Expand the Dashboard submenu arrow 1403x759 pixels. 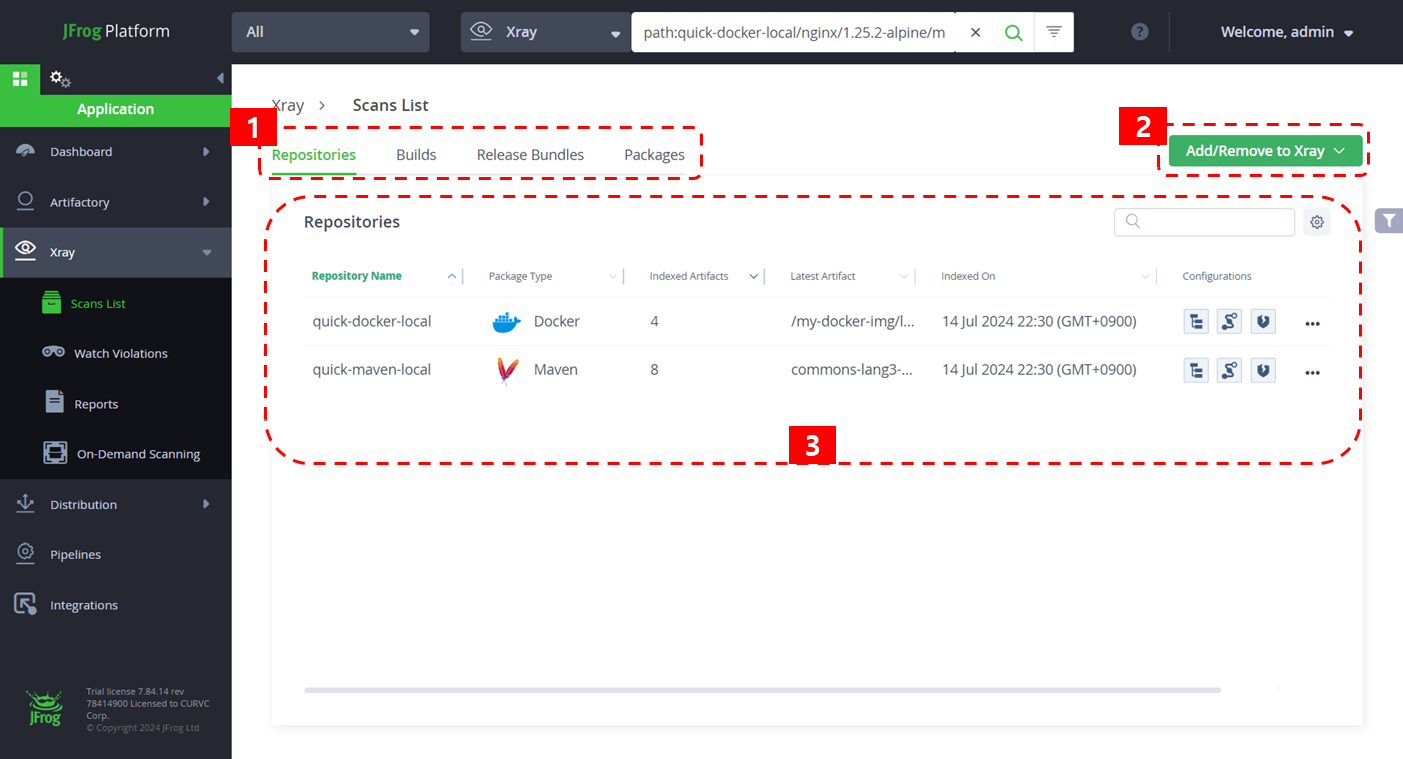pos(206,152)
